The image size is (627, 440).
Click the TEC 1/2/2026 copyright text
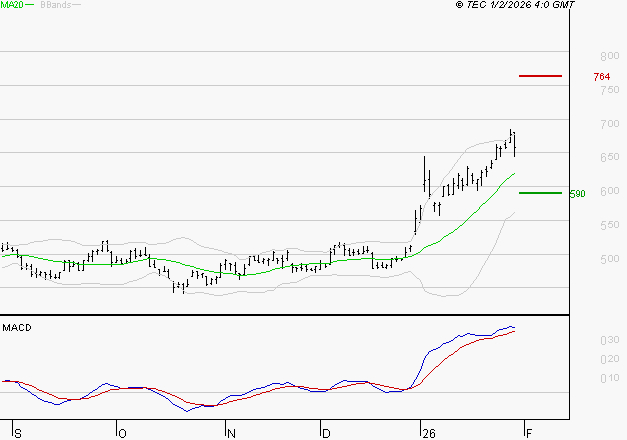click(515, 4)
